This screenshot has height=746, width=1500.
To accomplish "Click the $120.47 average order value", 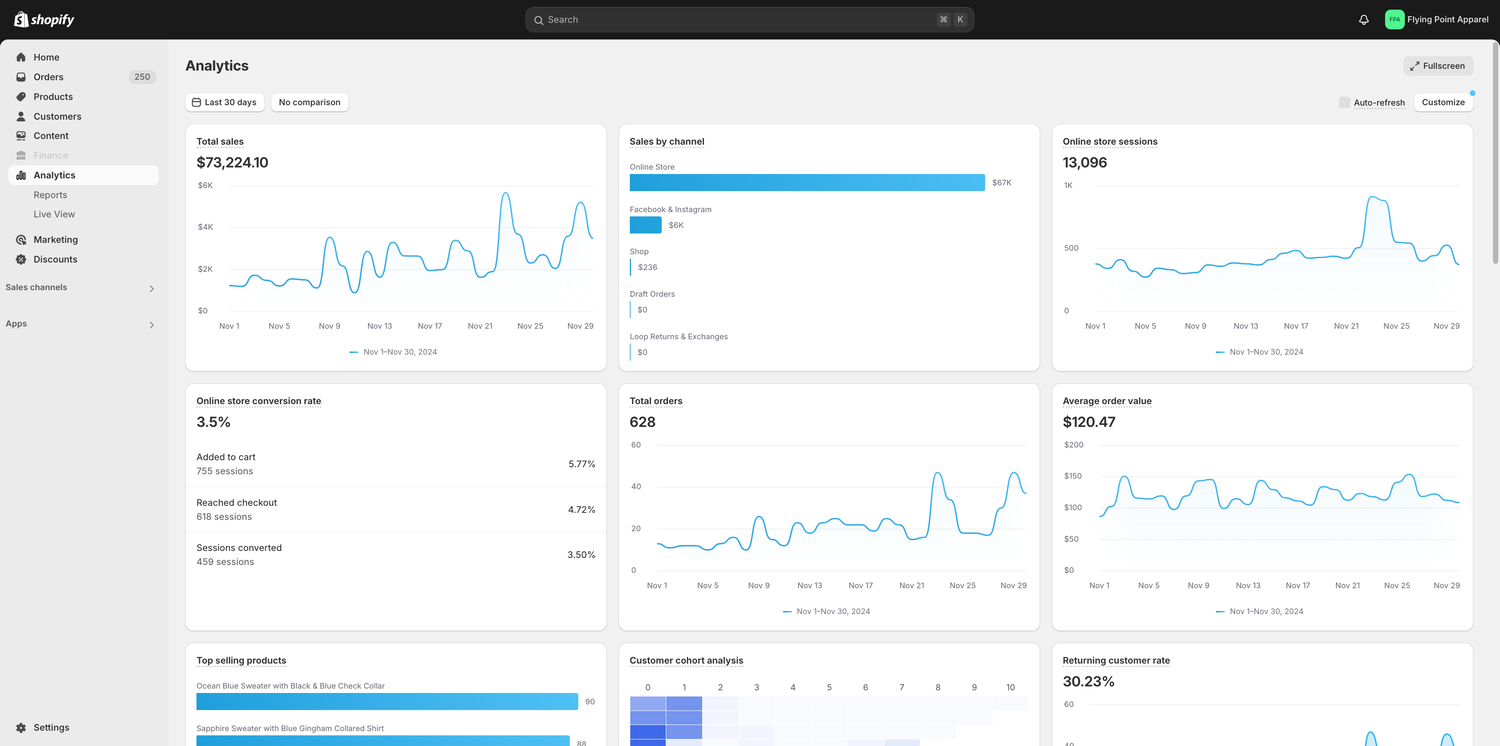I will [x=1089, y=422].
